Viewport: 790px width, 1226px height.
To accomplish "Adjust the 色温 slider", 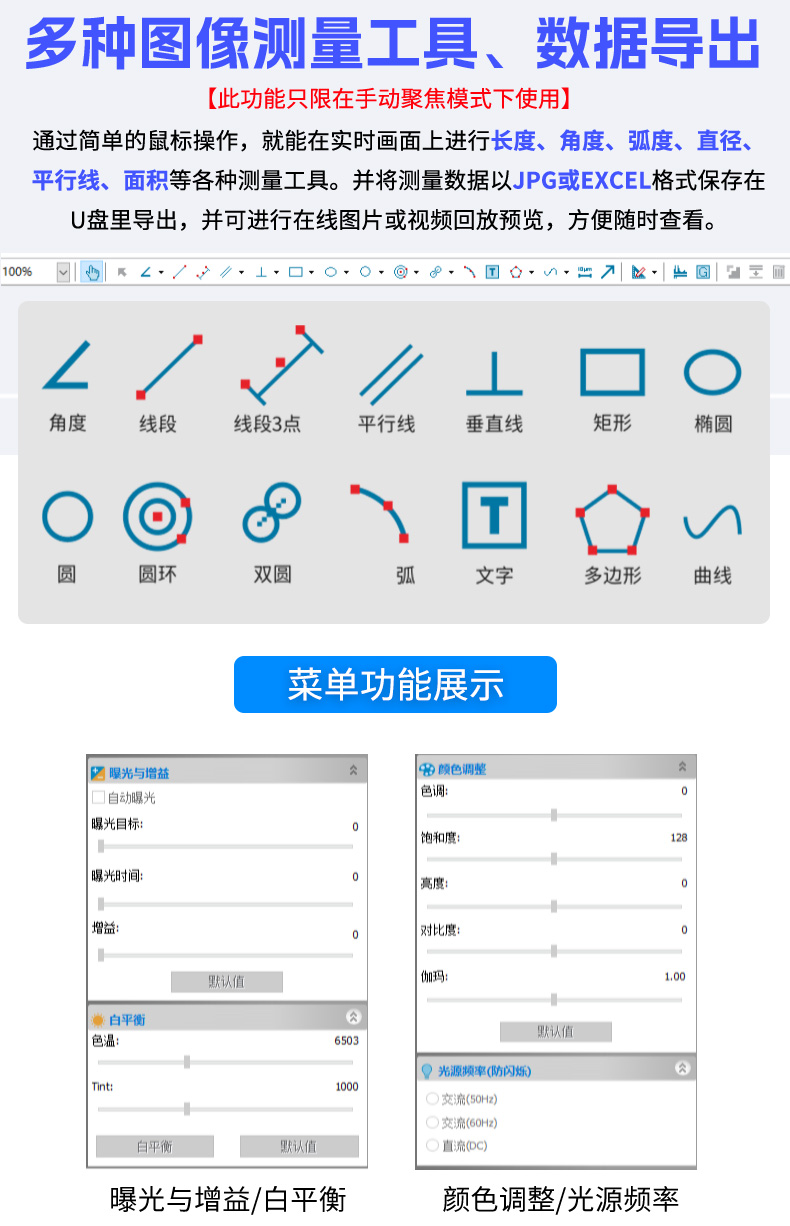I will [226, 1062].
